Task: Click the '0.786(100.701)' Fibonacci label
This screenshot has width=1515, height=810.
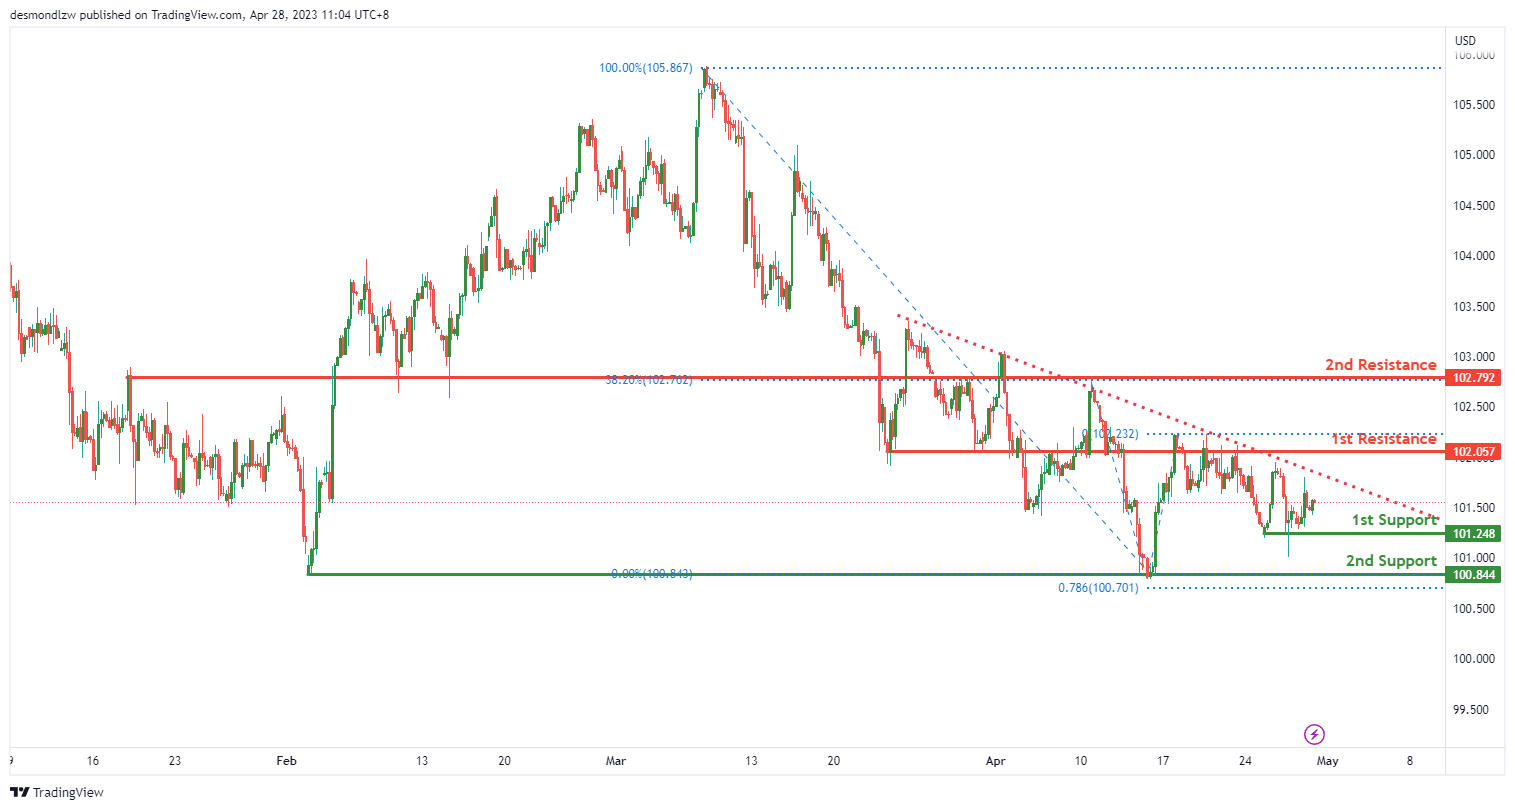Action: [1098, 588]
